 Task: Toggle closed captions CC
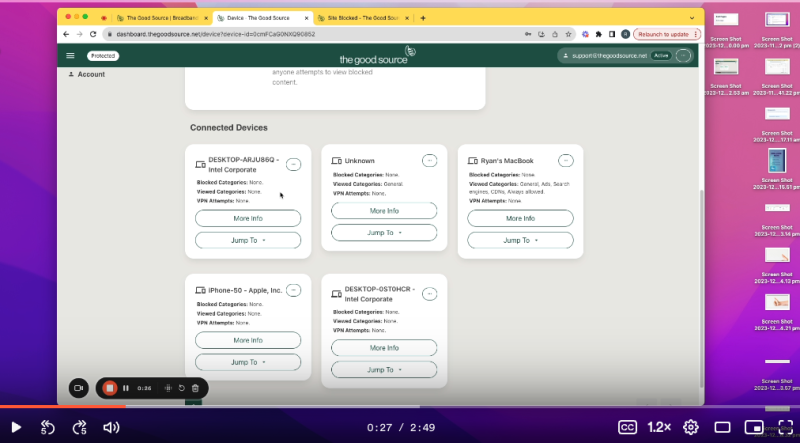(x=627, y=427)
